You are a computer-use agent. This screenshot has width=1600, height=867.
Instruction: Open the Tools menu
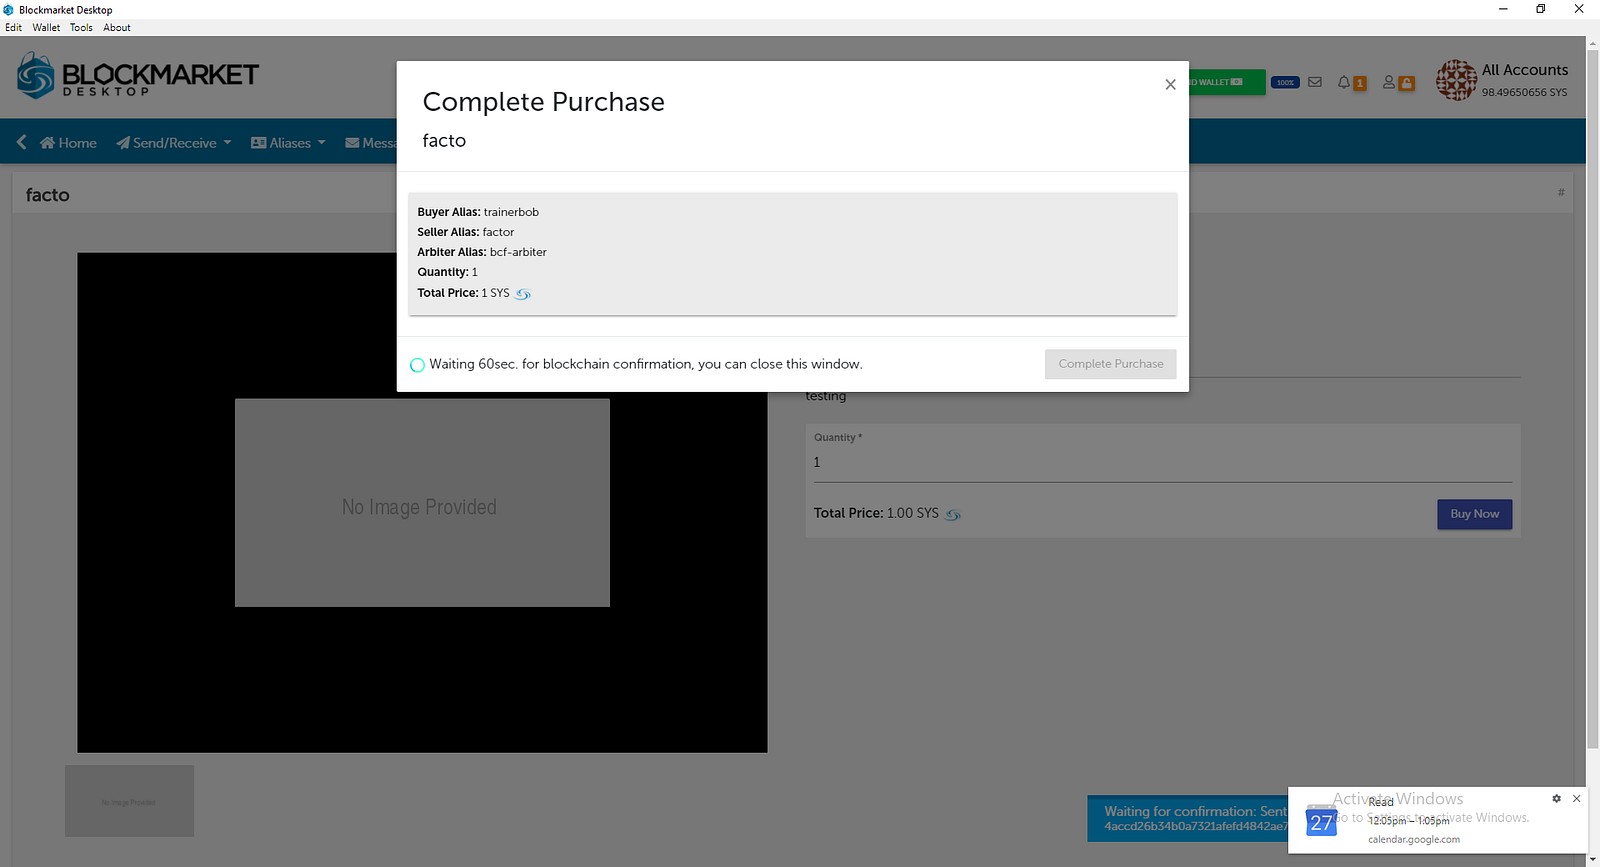[81, 28]
